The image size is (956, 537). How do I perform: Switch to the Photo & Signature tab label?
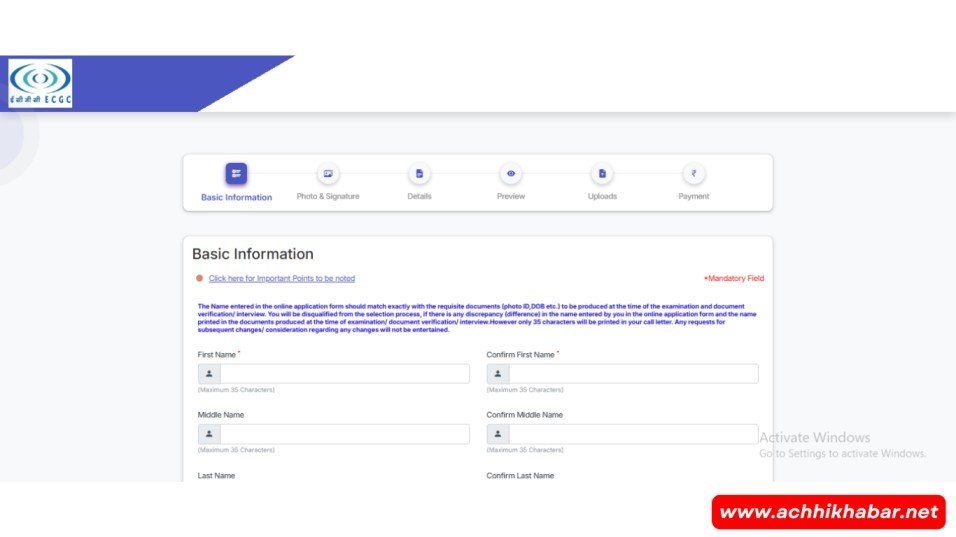point(328,197)
